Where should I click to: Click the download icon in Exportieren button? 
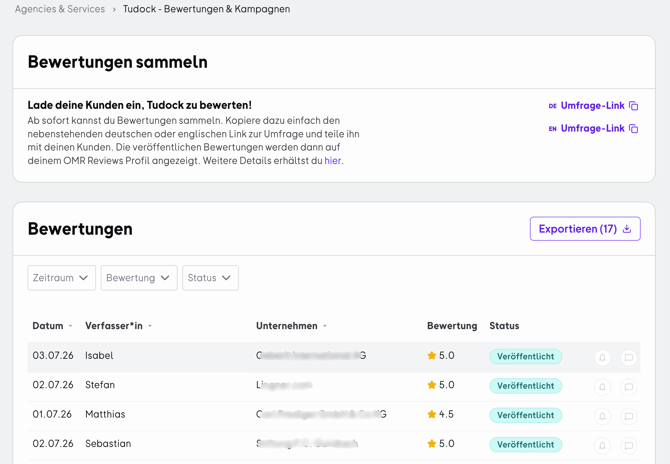tap(627, 229)
